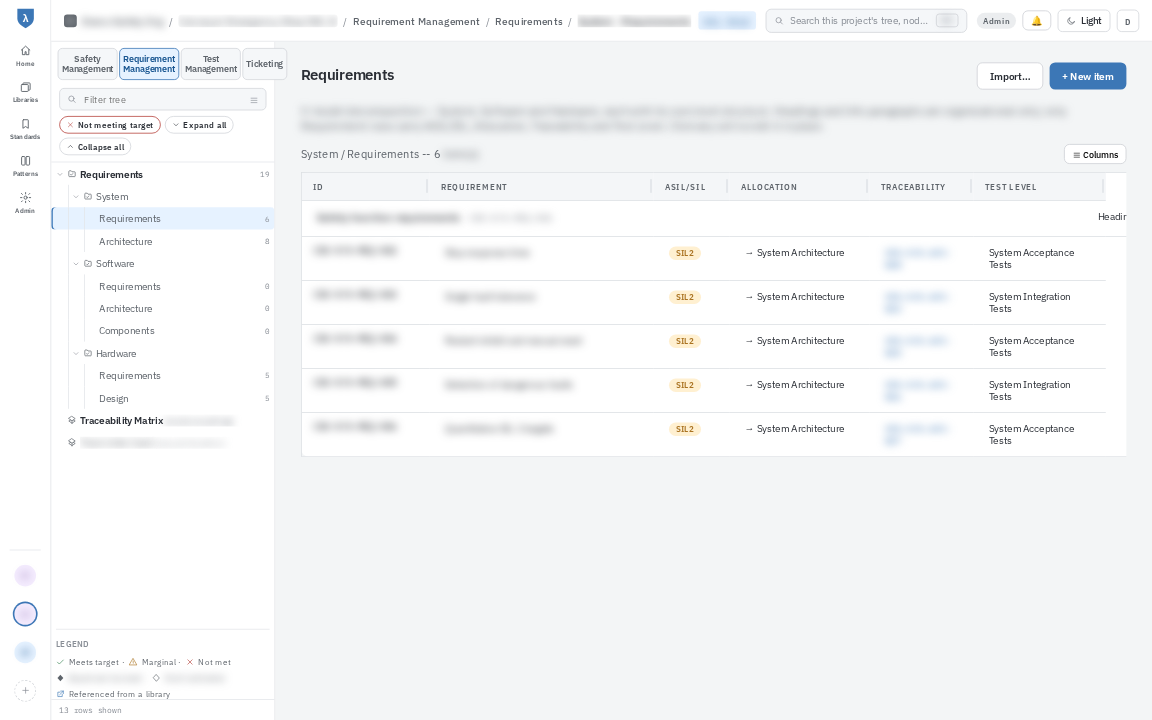Click the Test Level column header

click(x=1010, y=187)
